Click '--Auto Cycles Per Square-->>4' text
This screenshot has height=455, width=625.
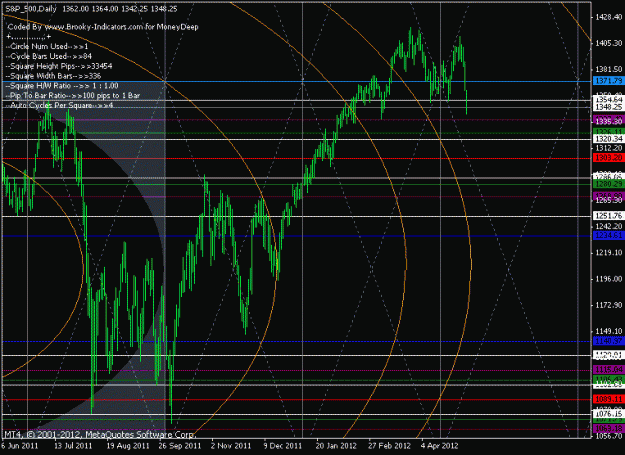59,106
